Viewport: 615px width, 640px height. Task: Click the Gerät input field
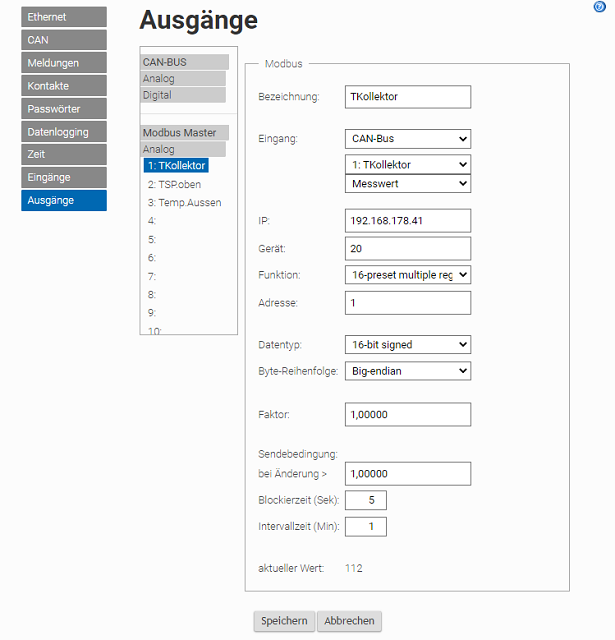pyautogui.click(x=408, y=249)
